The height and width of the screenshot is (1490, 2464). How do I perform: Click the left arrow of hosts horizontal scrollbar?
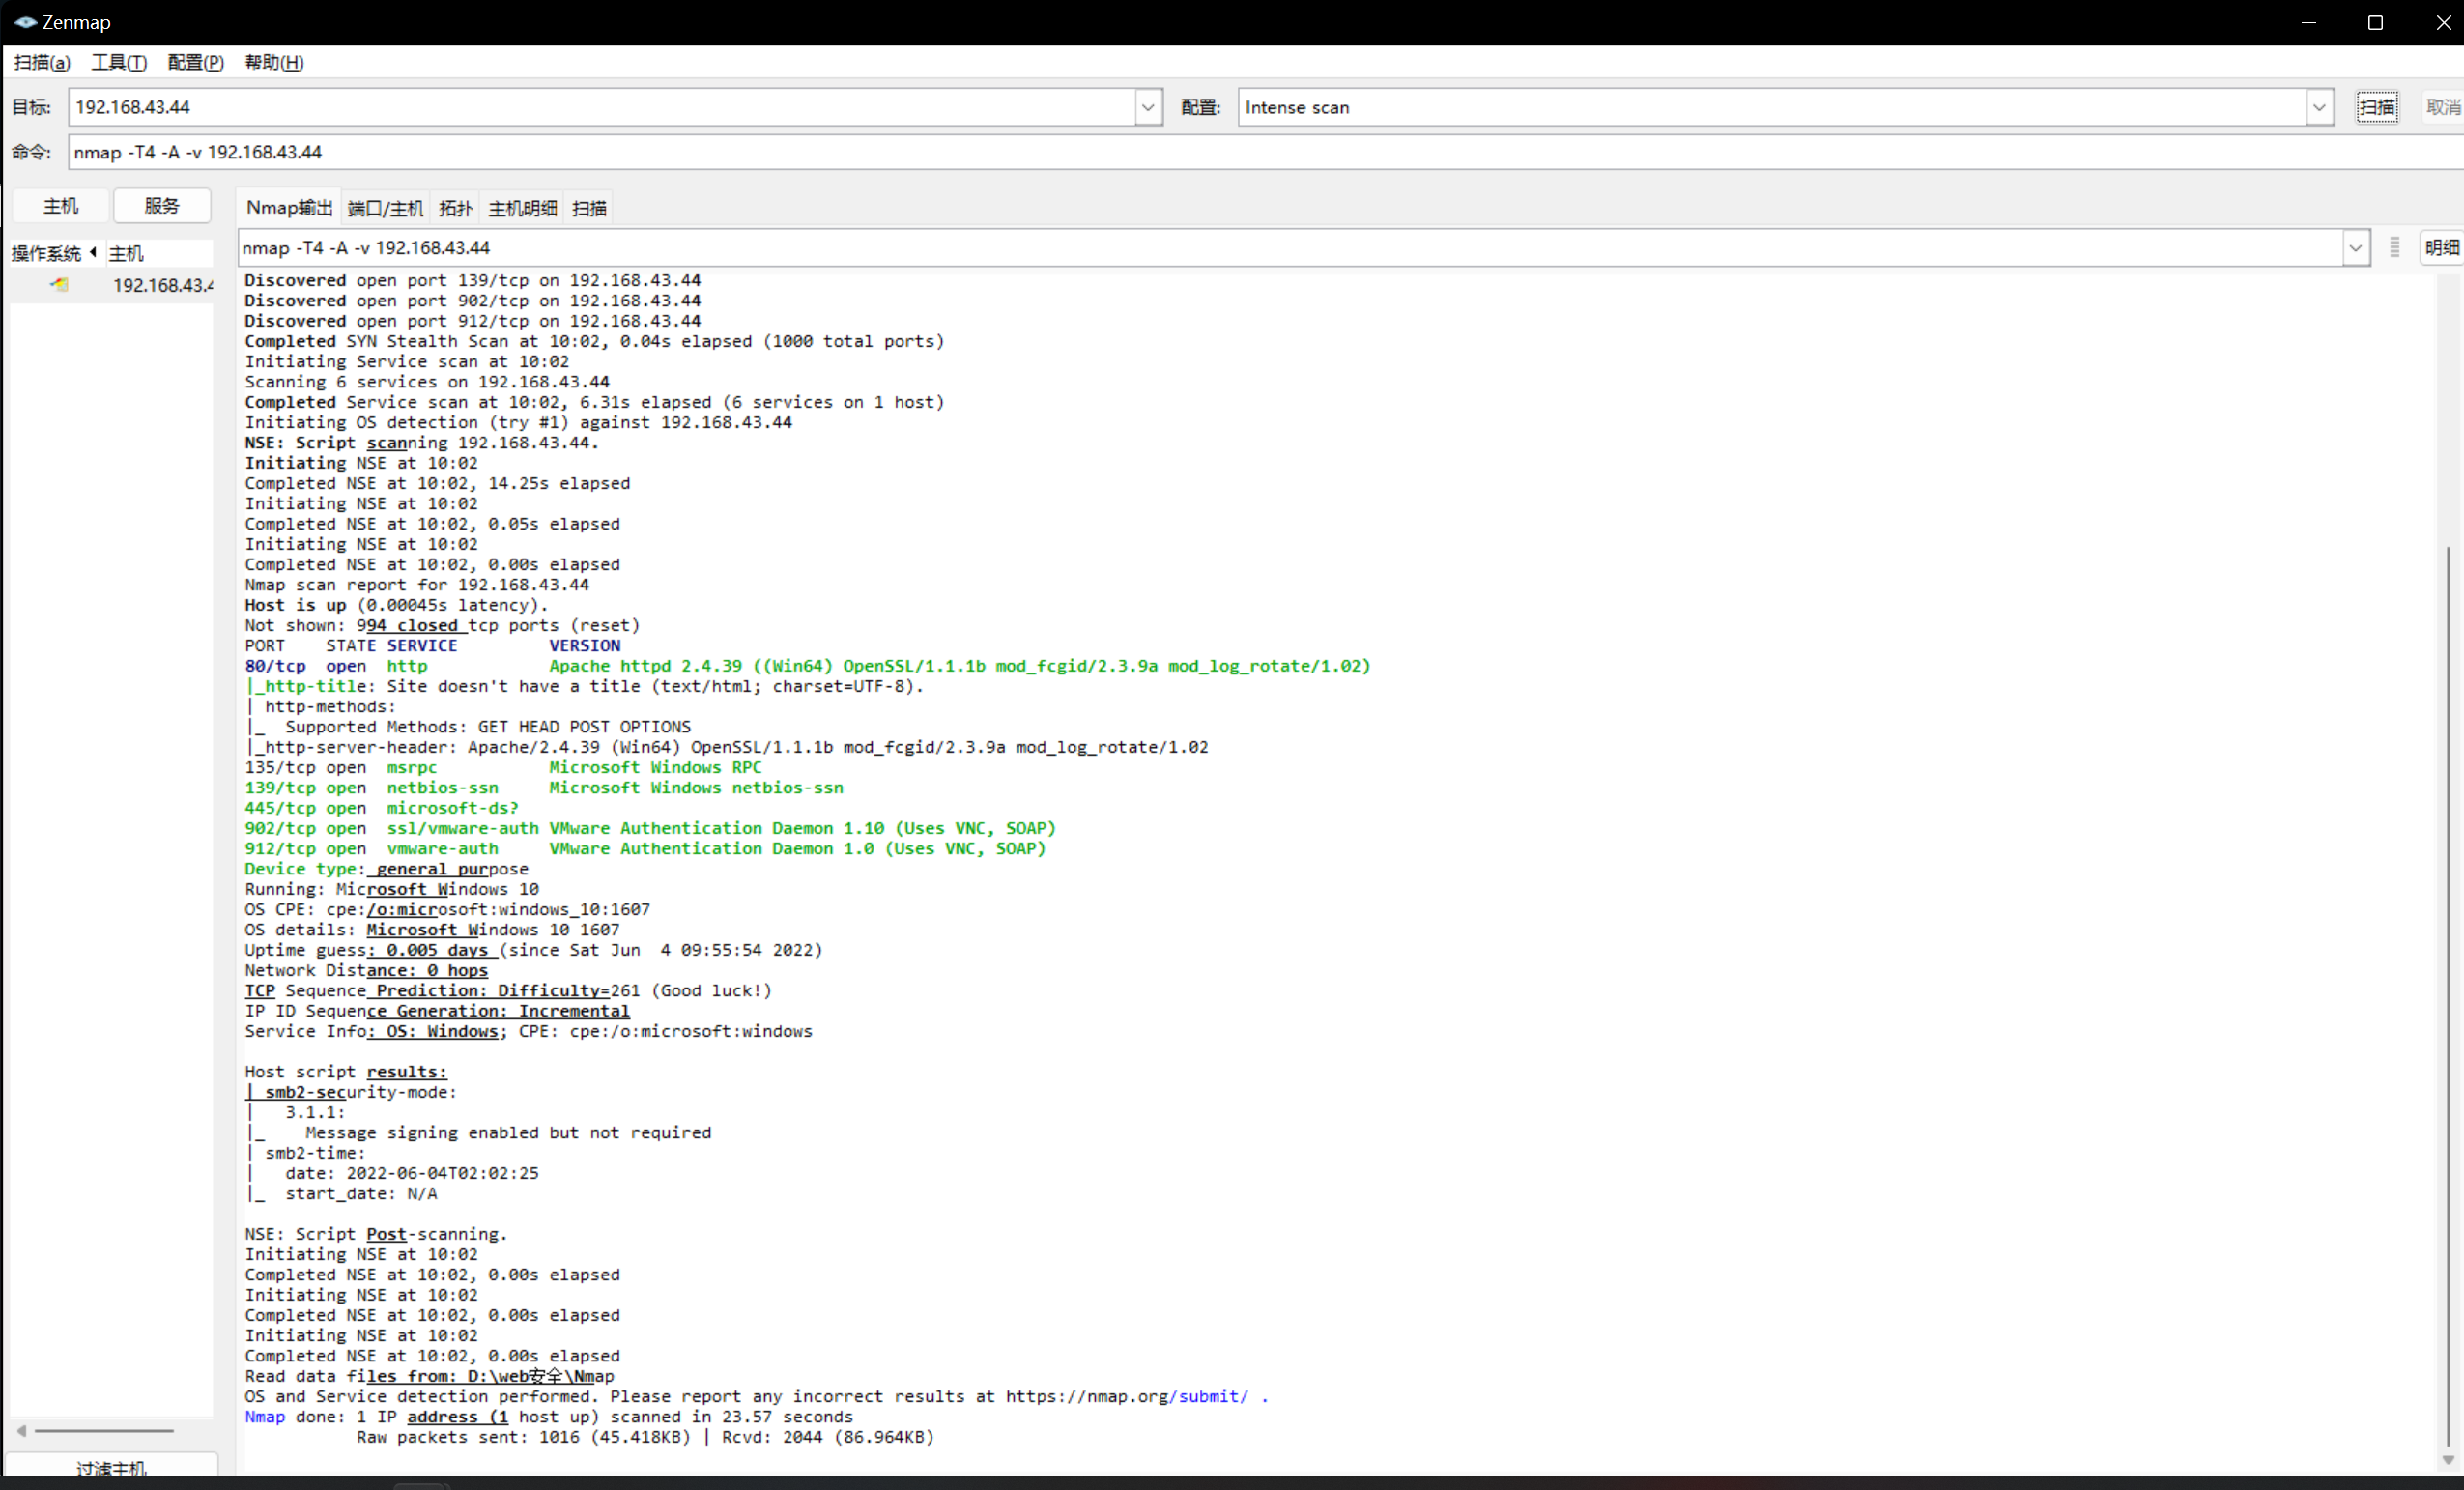pos(21,1431)
